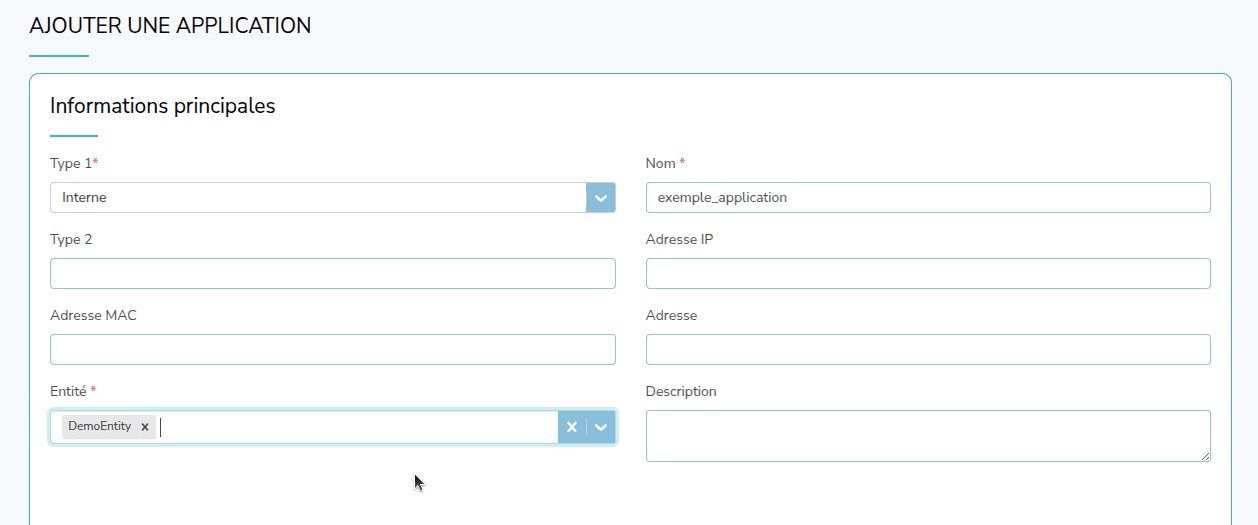Screen dimensions: 1258x525
Task: Click the "Adresse MAC" label text
Action: pos(93,315)
